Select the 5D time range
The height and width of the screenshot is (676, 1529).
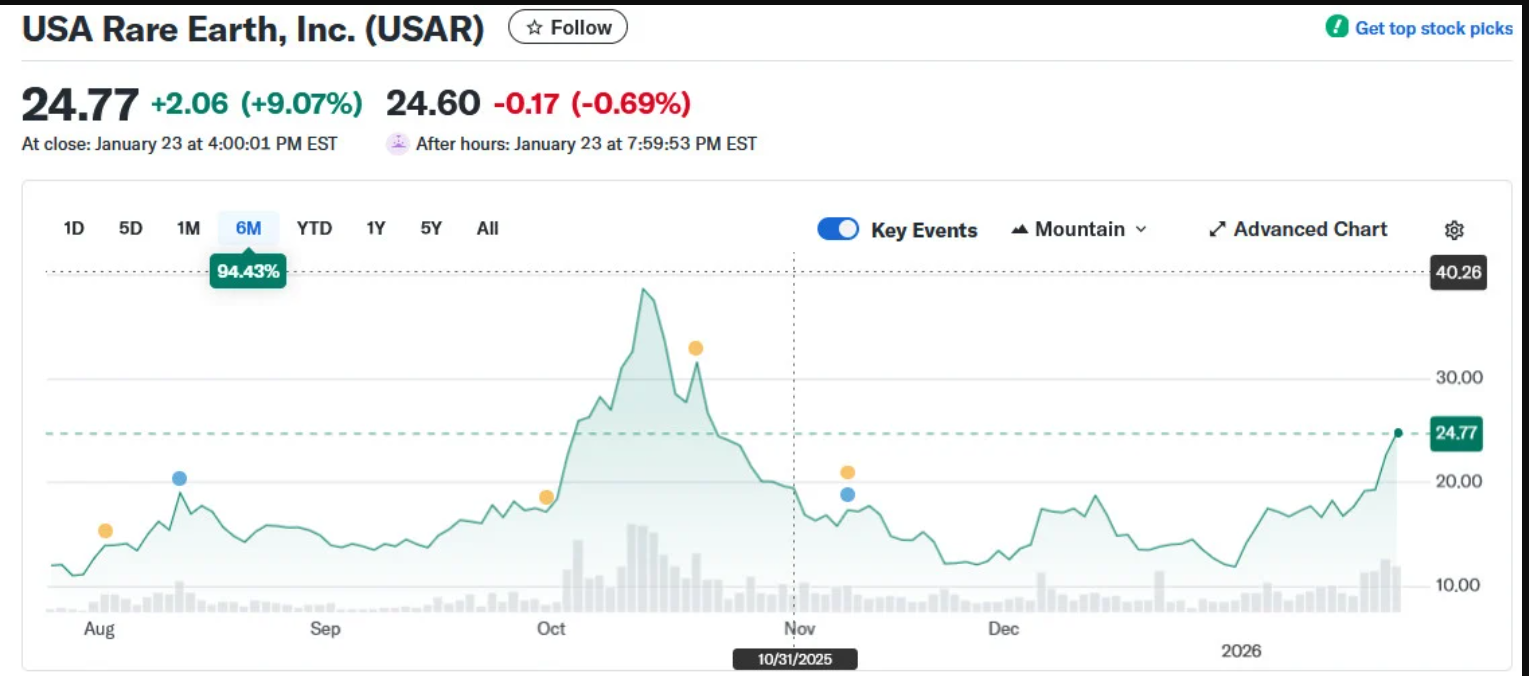click(x=131, y=228)
